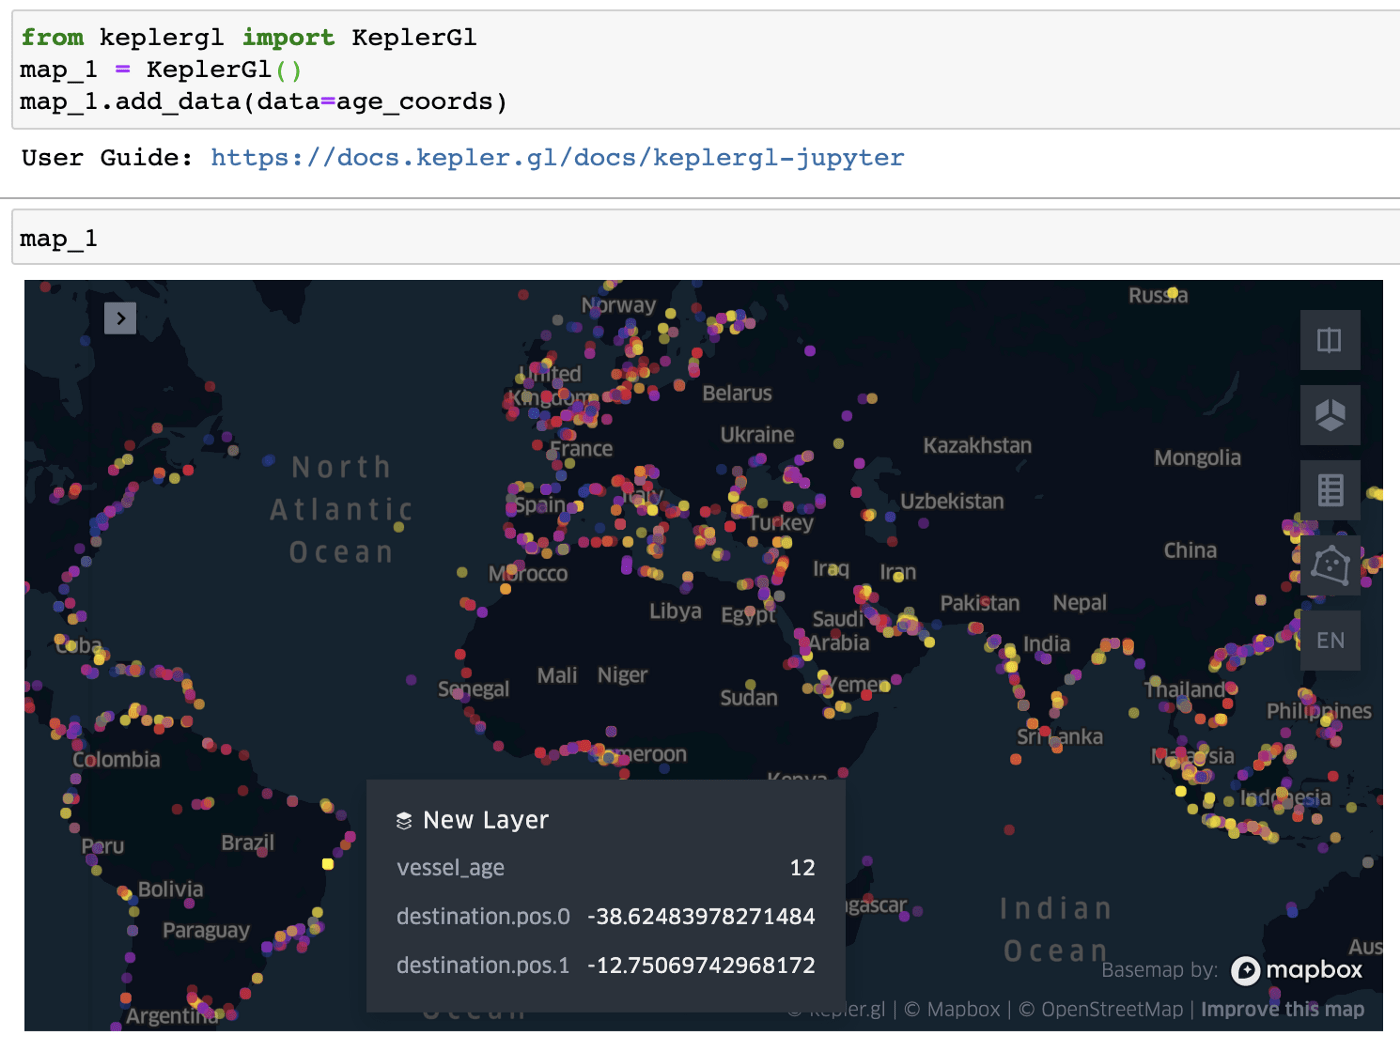Toggle the 3D map view
This screenshot has height=1050, width=1400.
[1330, 415]
